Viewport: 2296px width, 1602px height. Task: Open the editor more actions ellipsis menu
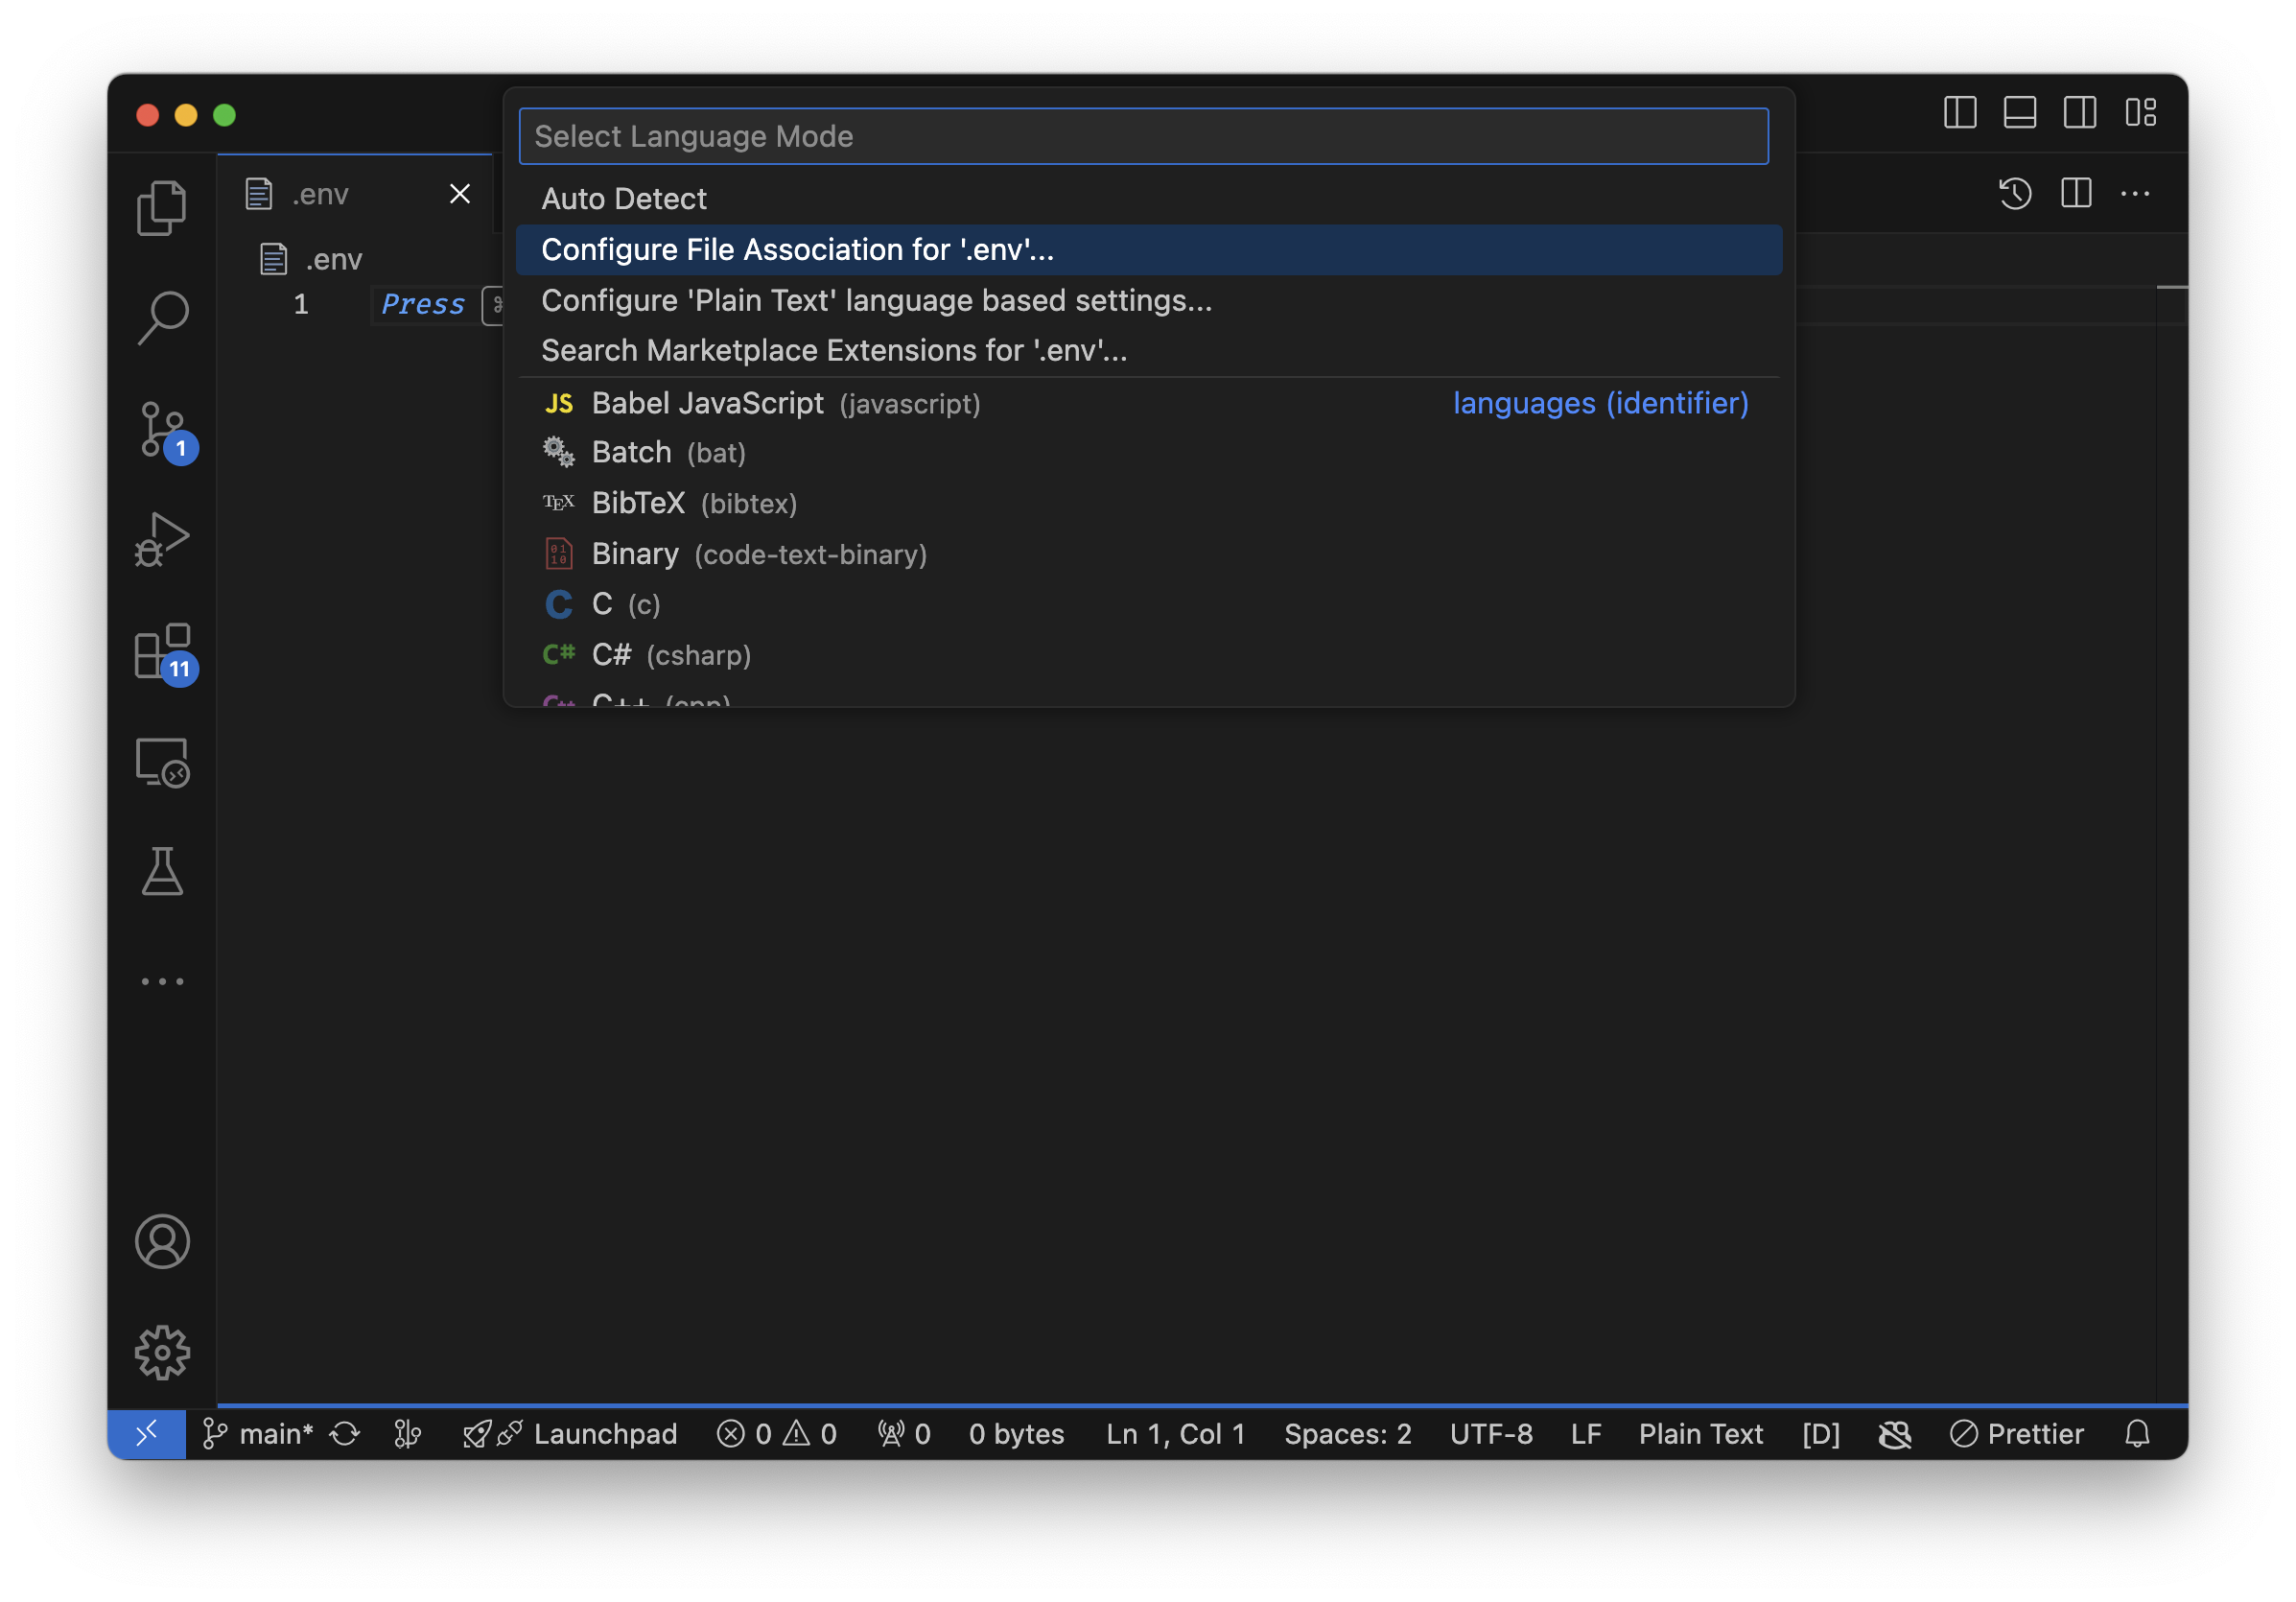[2136, 194]
